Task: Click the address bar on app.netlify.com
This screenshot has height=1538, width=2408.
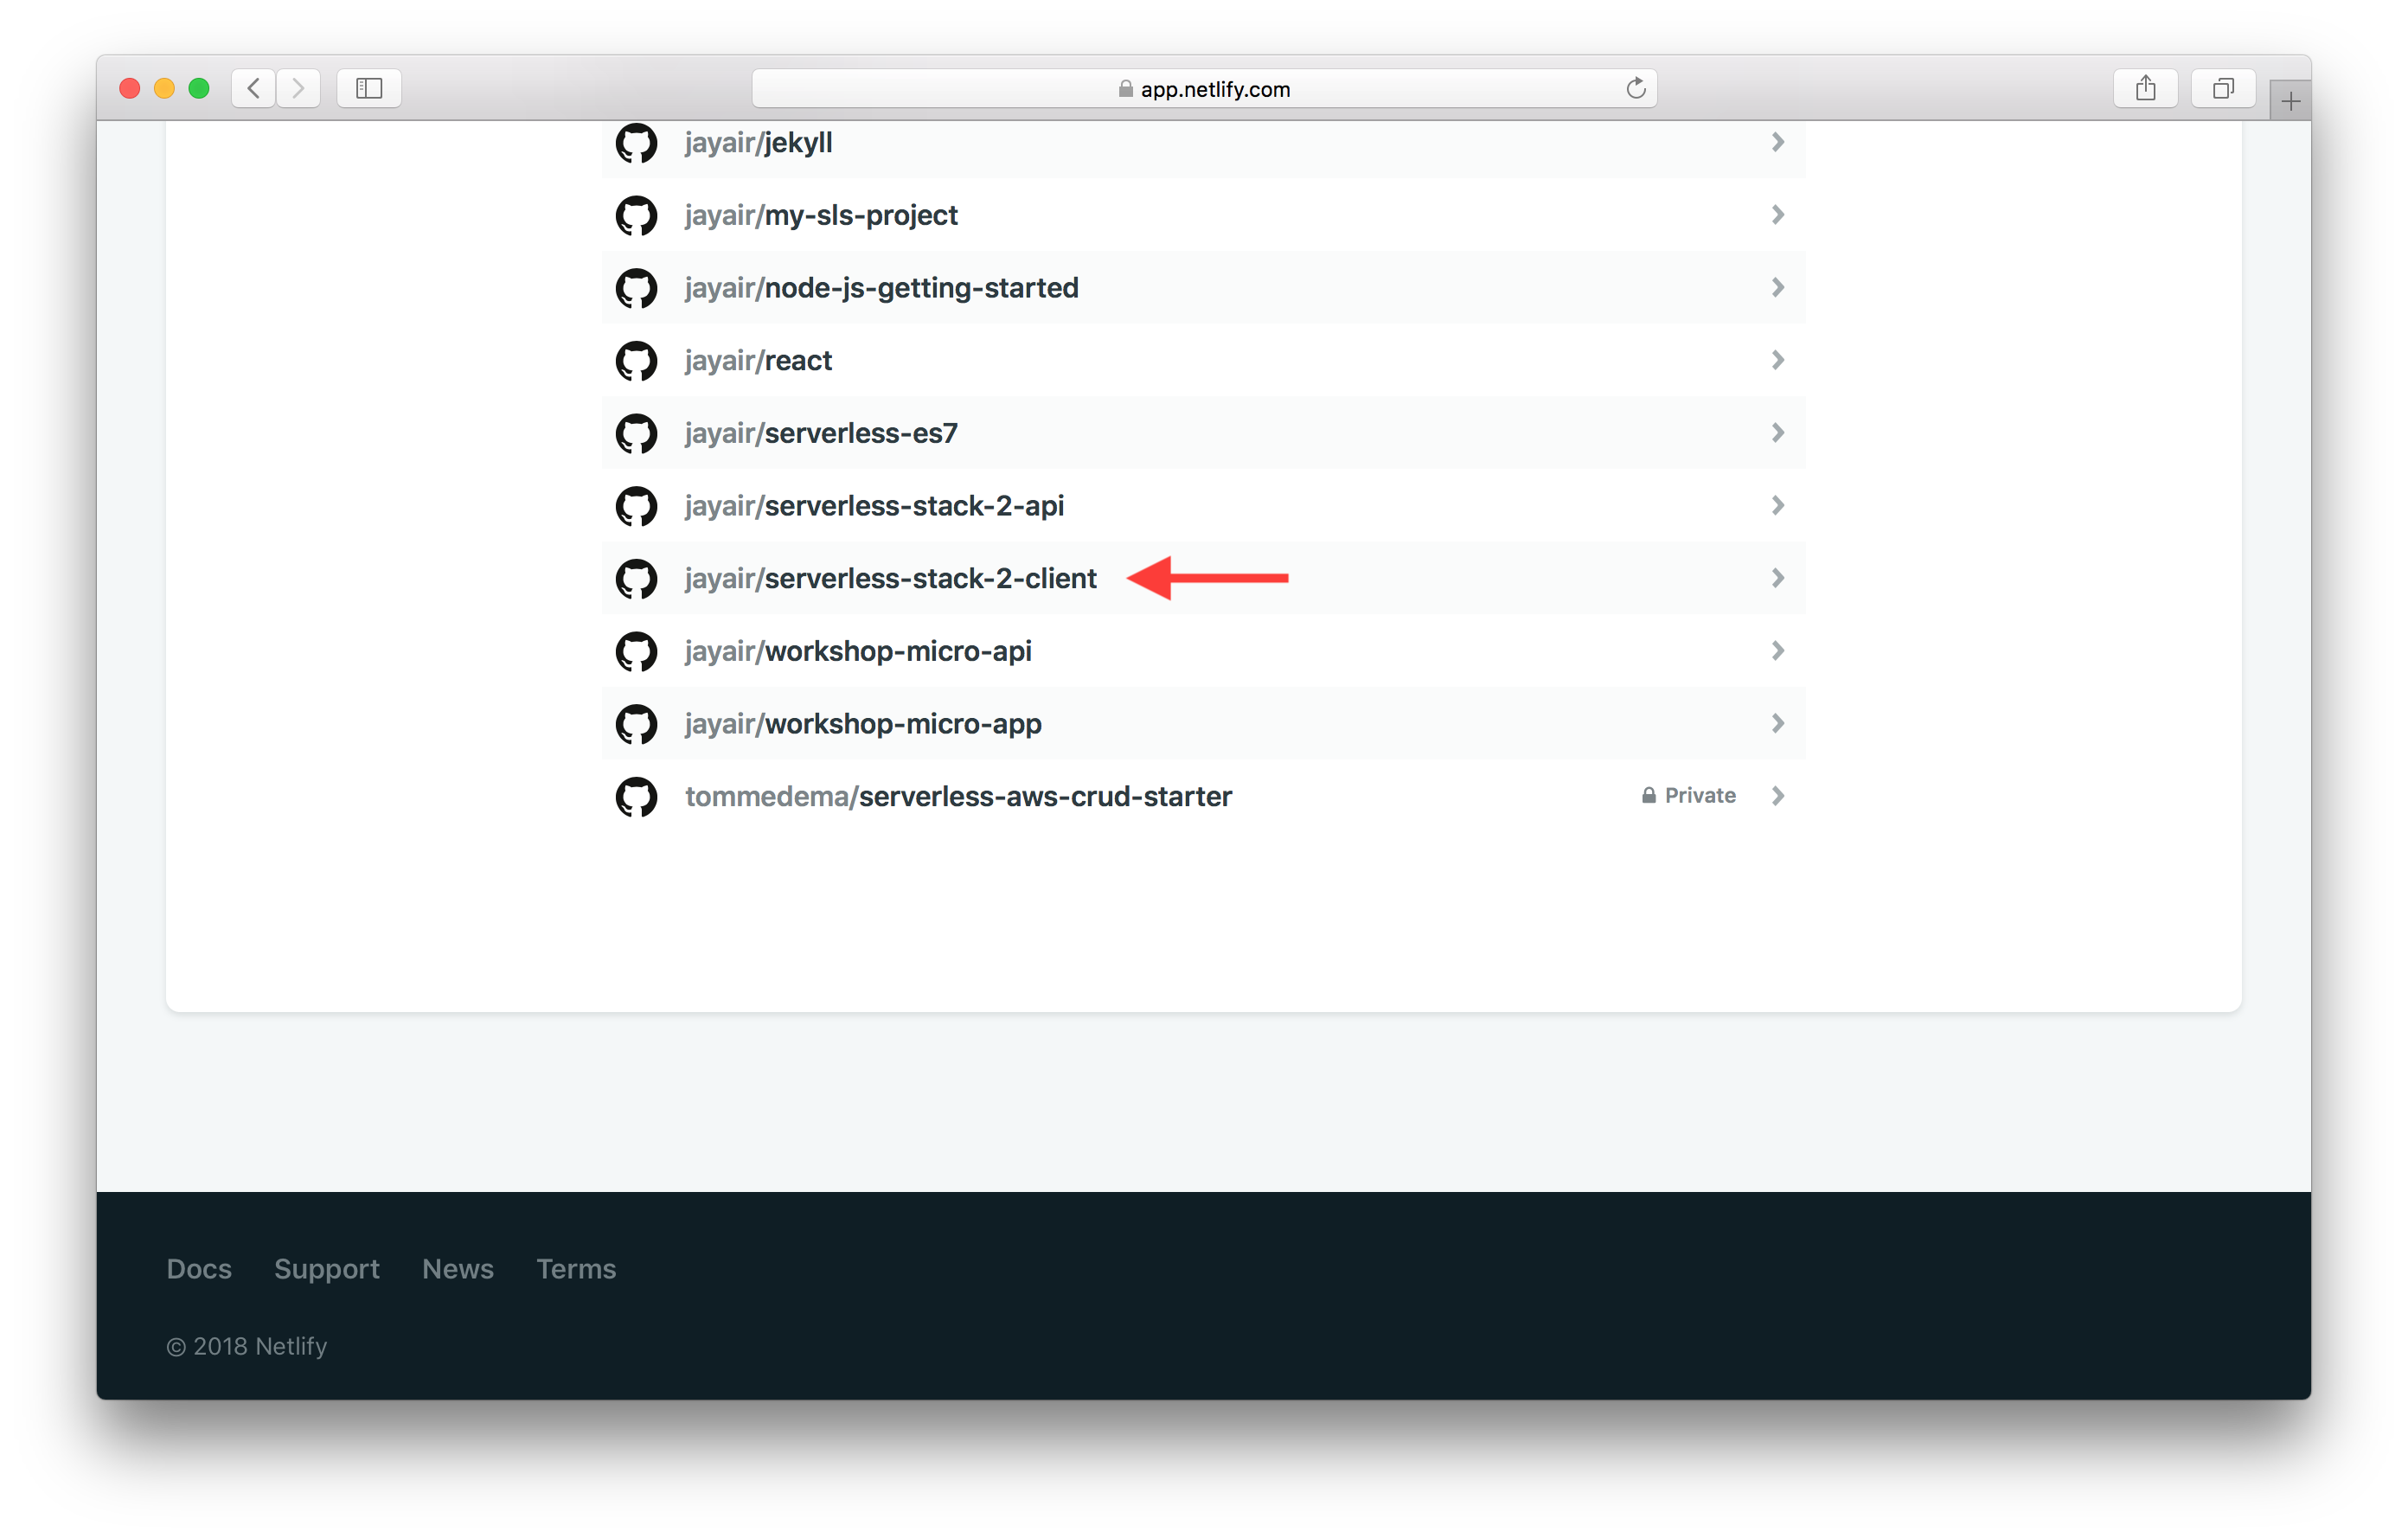Action: (1204, 87)
